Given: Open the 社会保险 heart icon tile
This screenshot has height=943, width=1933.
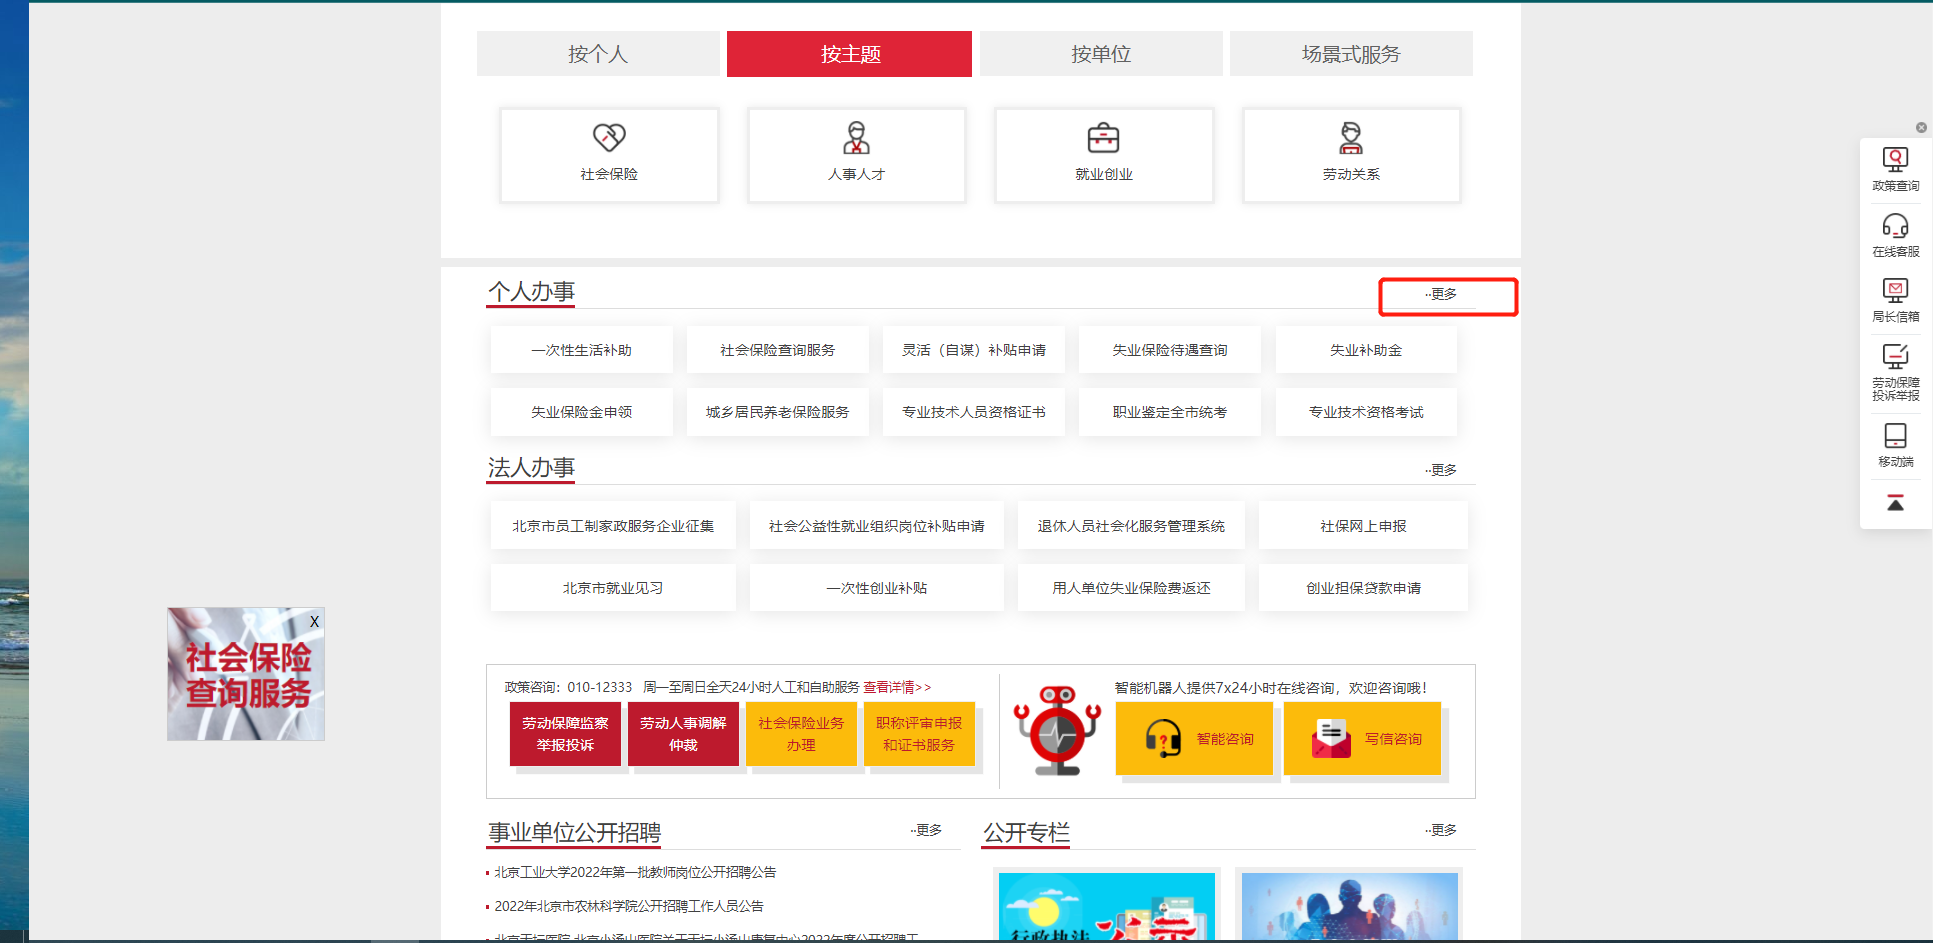Looking at the screenshot, I should (x=609, y=154).
